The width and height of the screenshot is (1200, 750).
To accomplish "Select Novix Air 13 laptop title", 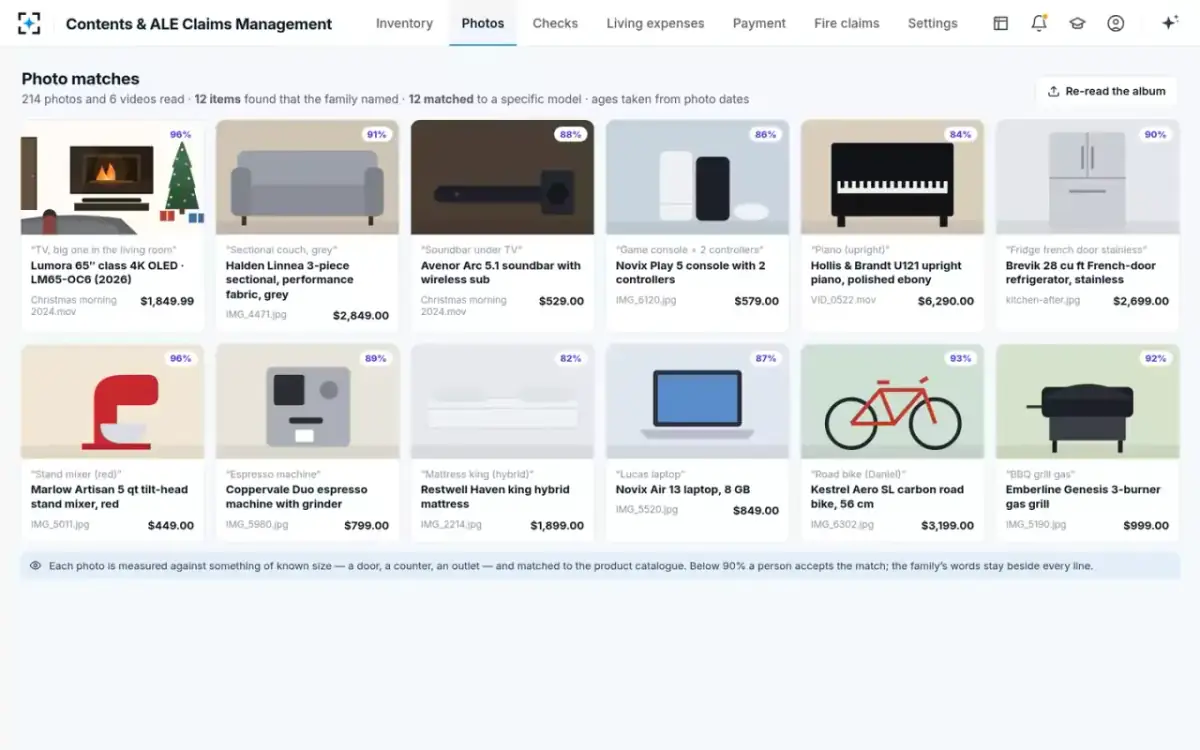I will 683,490.
